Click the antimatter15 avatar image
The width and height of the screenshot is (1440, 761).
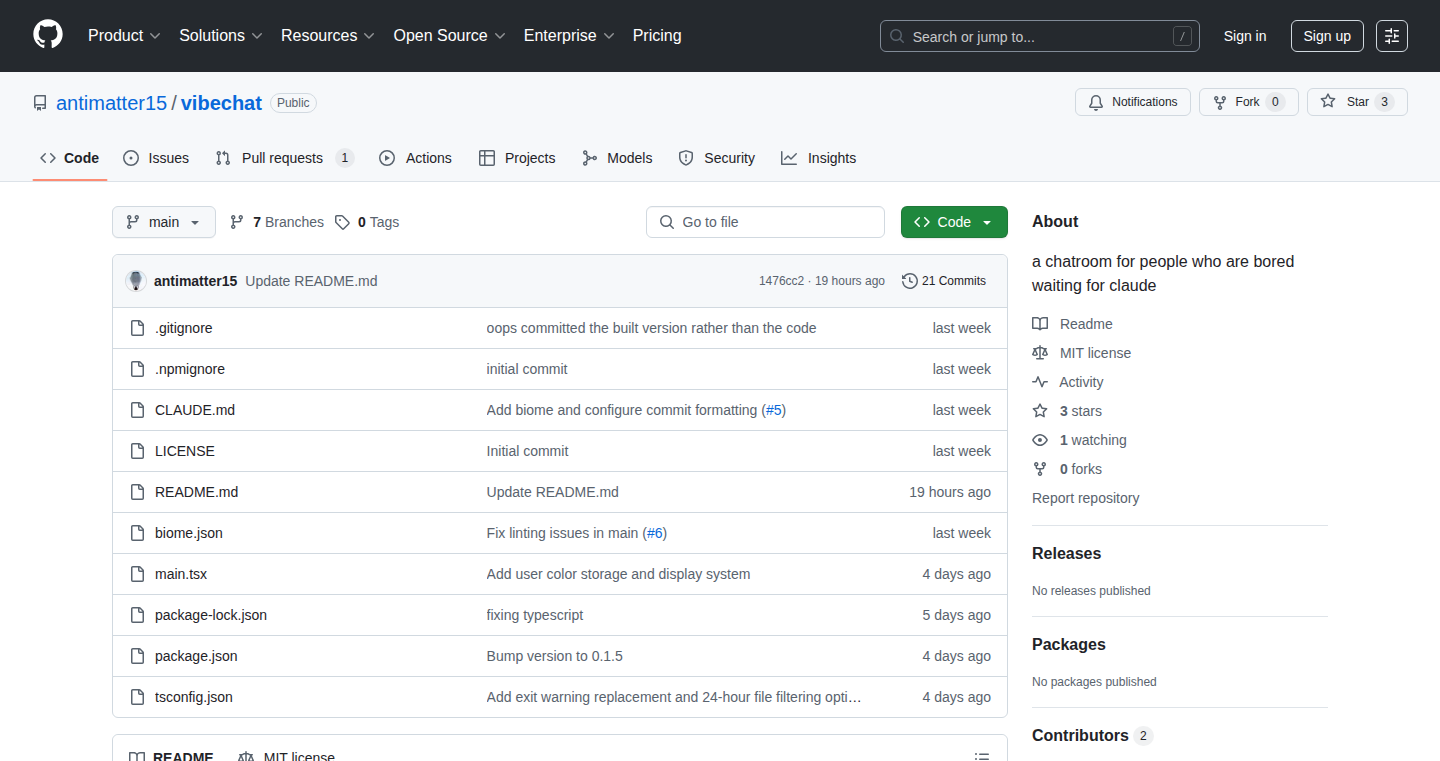pos(136,281)
